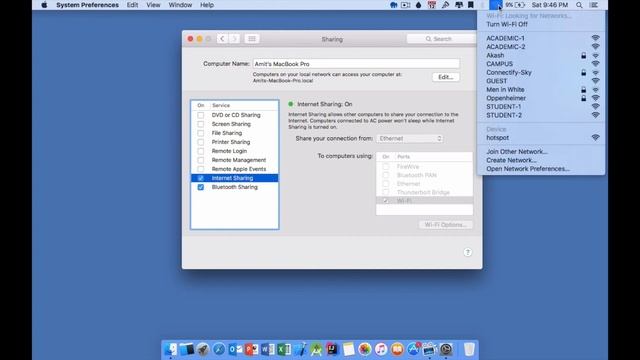Screen dimensions: 640x360
Task: Enable Screen Sharing checkbox
Action: [x=200, y=124]
